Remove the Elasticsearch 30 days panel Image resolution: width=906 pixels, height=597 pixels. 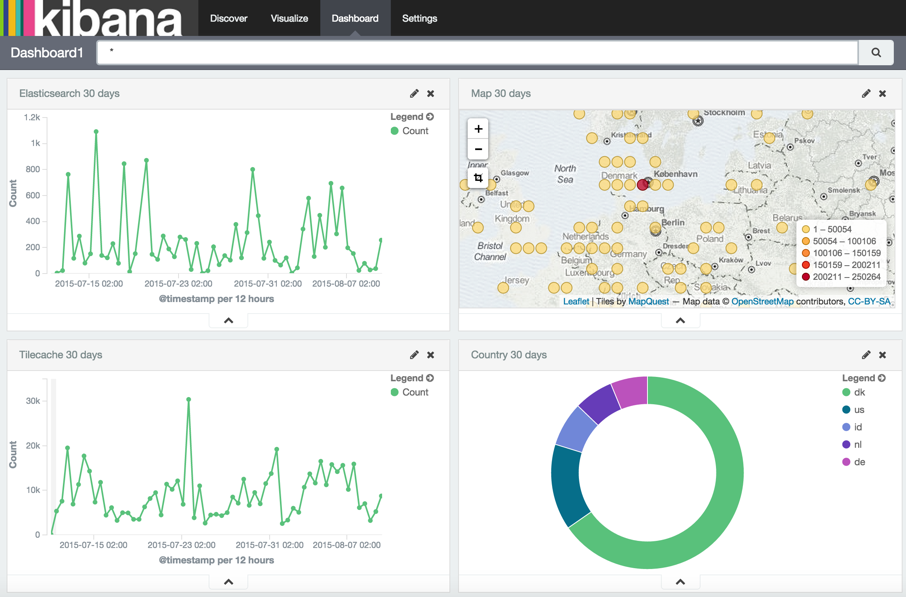[431, 94]
